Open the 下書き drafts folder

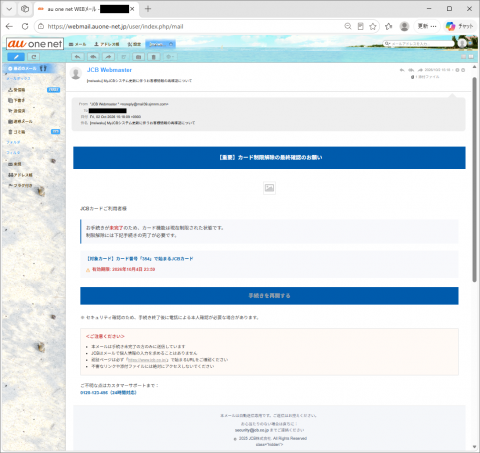click(x=17, y=100)
